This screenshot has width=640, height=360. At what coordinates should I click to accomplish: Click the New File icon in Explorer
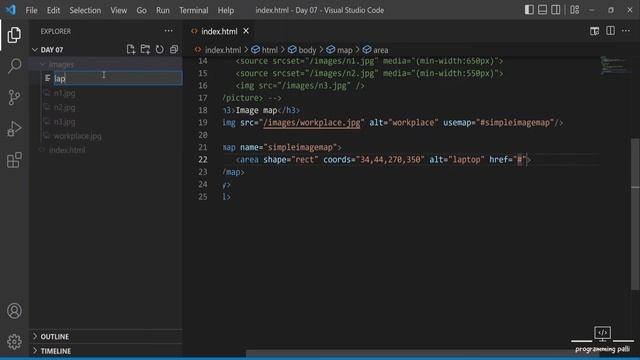click(131, 49)
